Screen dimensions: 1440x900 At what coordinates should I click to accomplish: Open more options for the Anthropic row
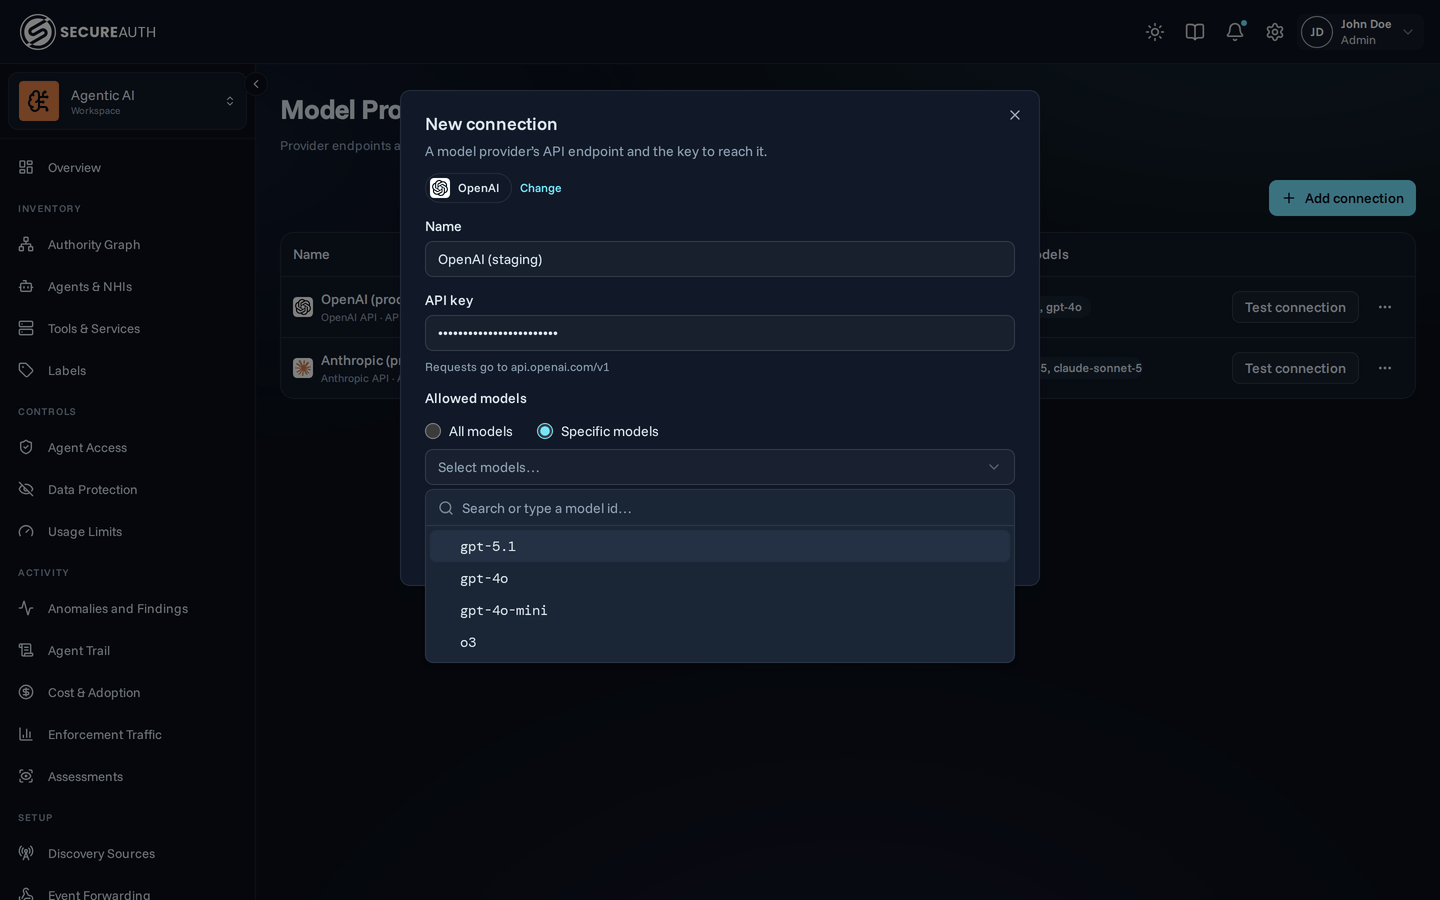1385,368
